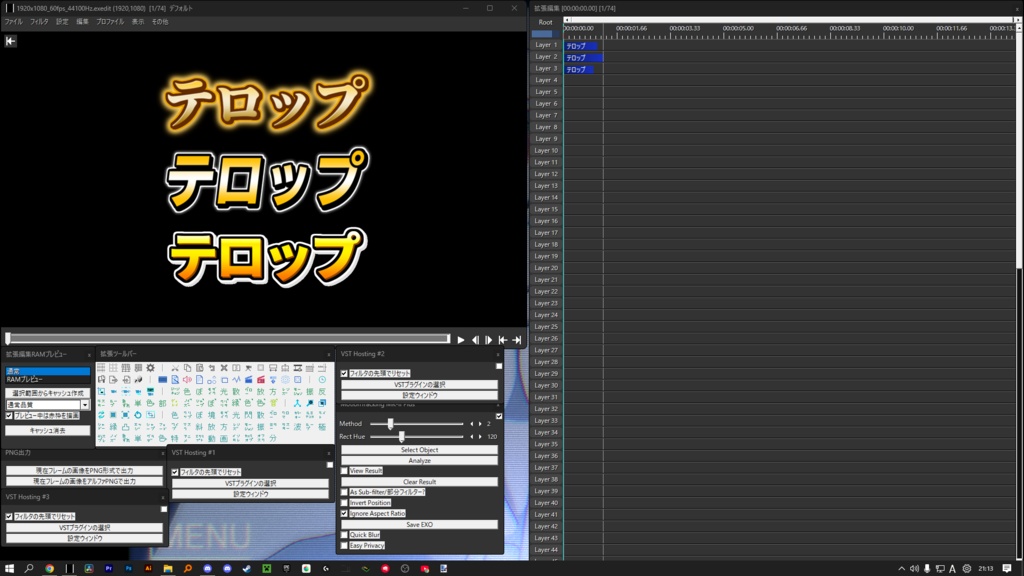Toggle the VST Hosting #2 filter enable checkbox
Viewport: 1024px width, 576px height.
coord(499,366)
